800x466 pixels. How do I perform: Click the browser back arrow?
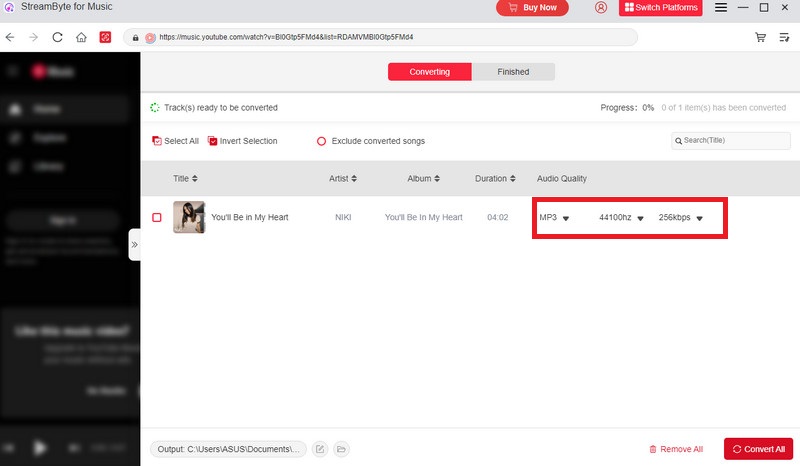point(10,37)
